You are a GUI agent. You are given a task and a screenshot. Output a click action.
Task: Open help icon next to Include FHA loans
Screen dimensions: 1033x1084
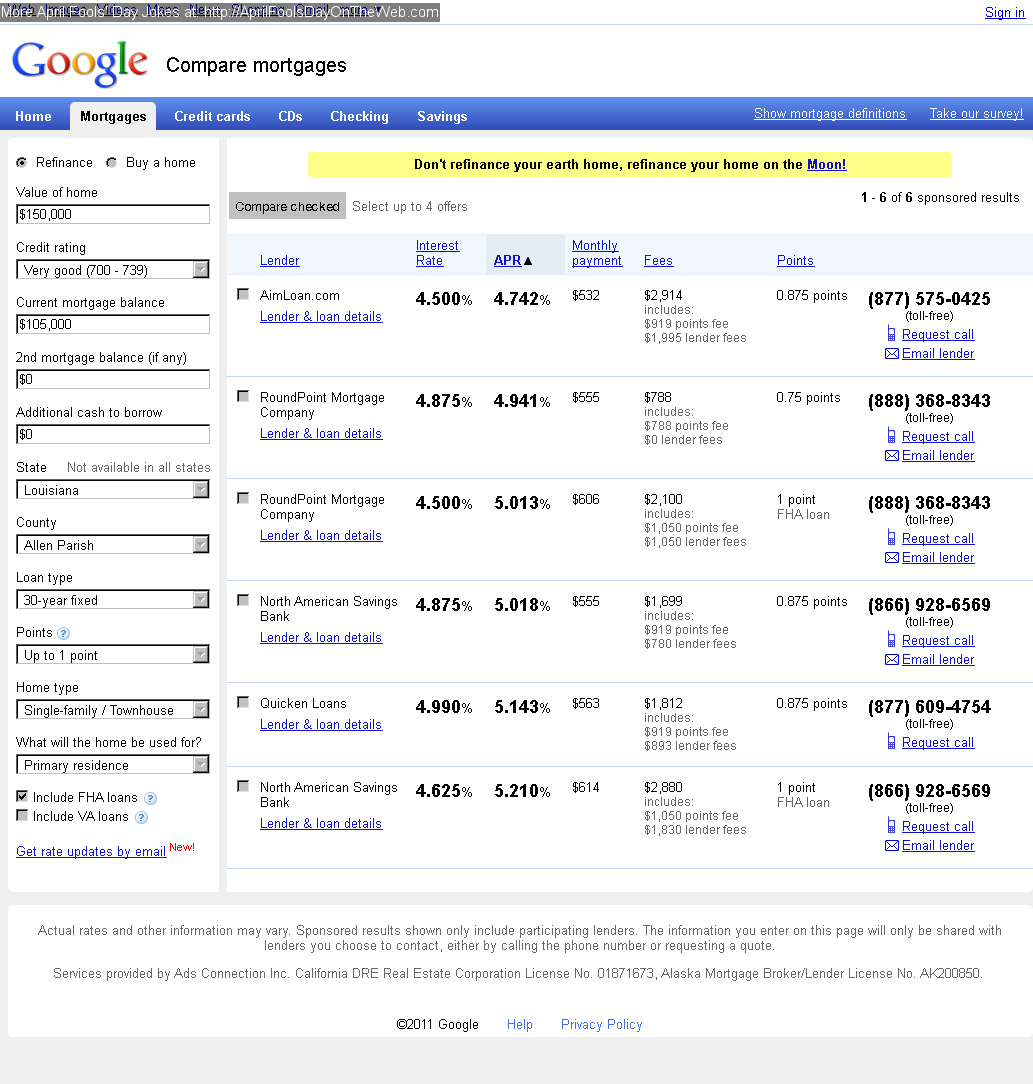tap(151, 798)
